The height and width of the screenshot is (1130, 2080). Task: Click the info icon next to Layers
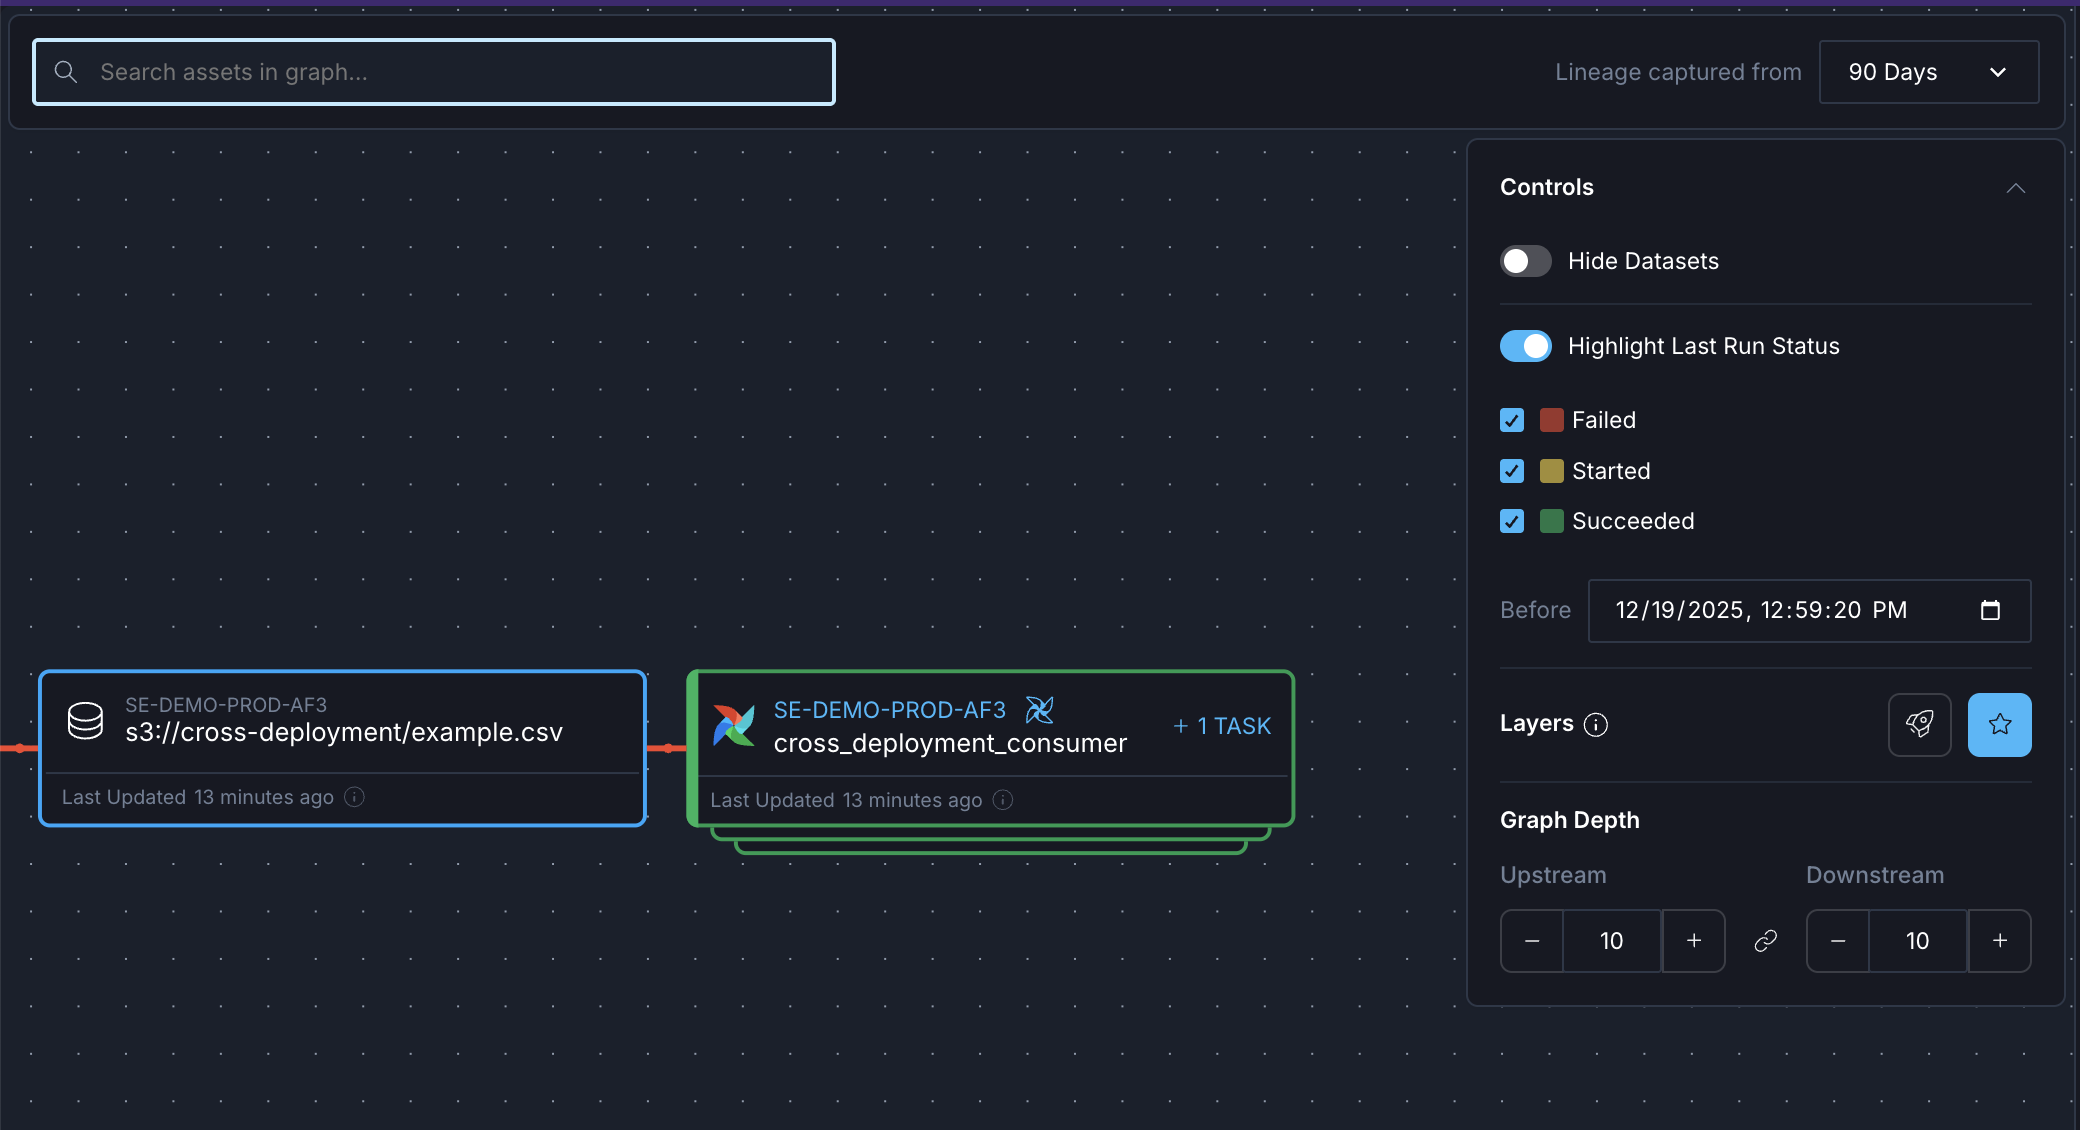pos(1596,725)
